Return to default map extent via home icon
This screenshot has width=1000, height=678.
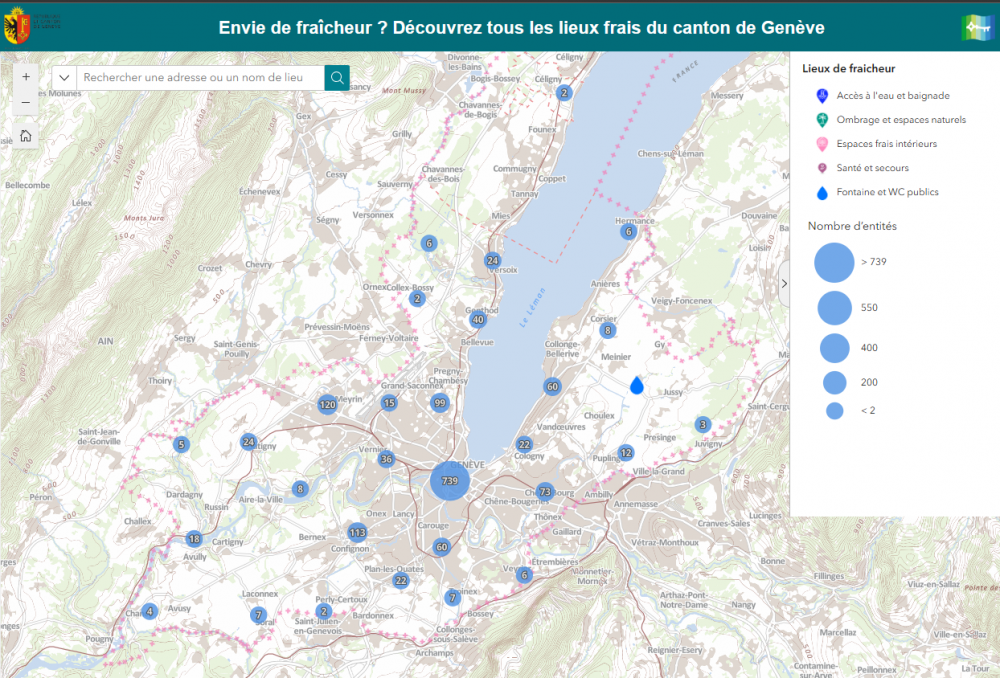coord(26,136)
